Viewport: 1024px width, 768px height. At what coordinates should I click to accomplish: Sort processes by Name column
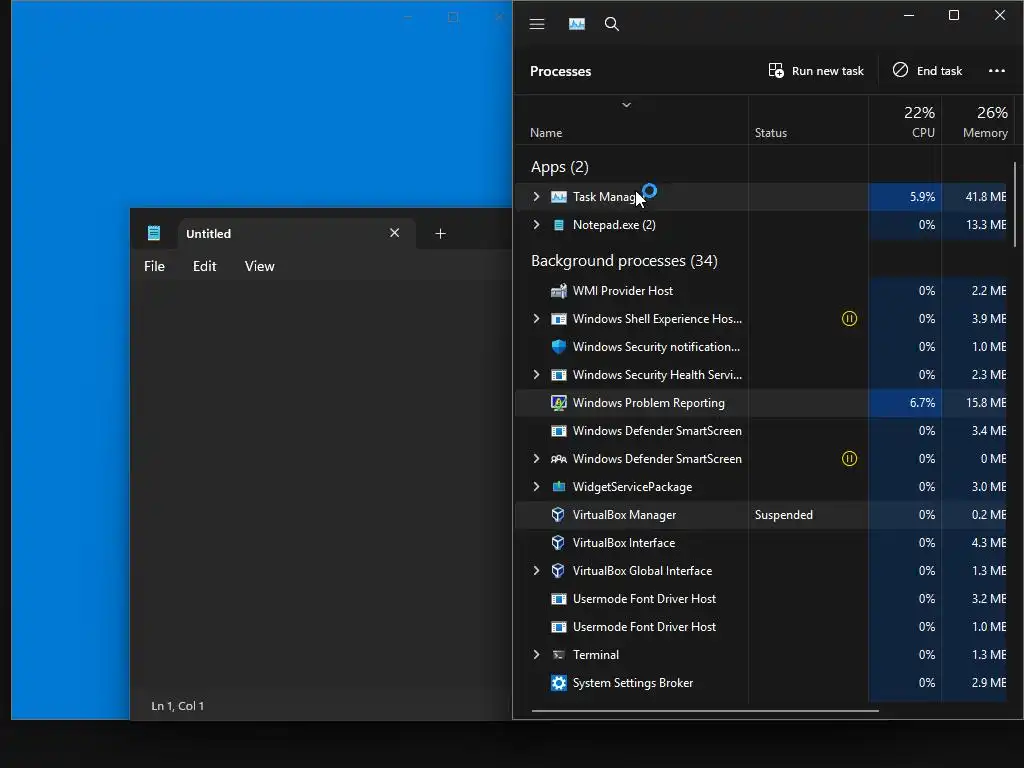click(x=546, y=133)
